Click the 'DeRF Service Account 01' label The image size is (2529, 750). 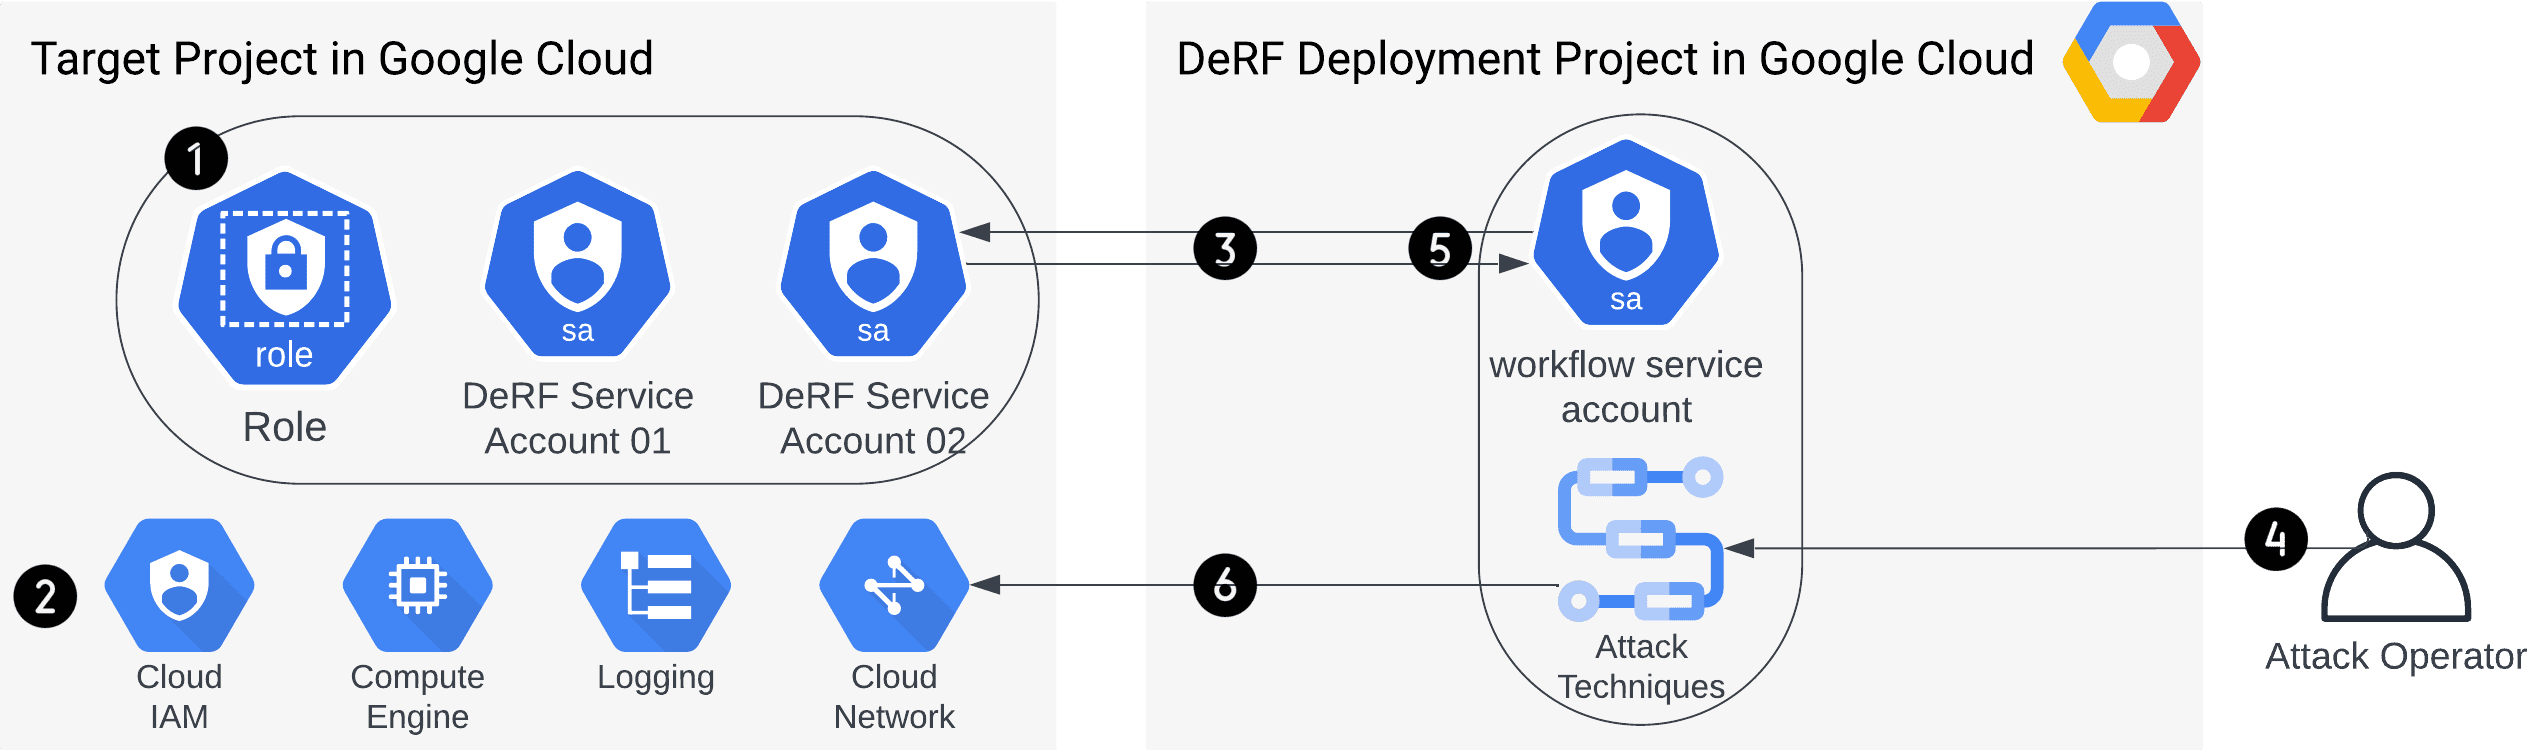click(x=578, y=418)
